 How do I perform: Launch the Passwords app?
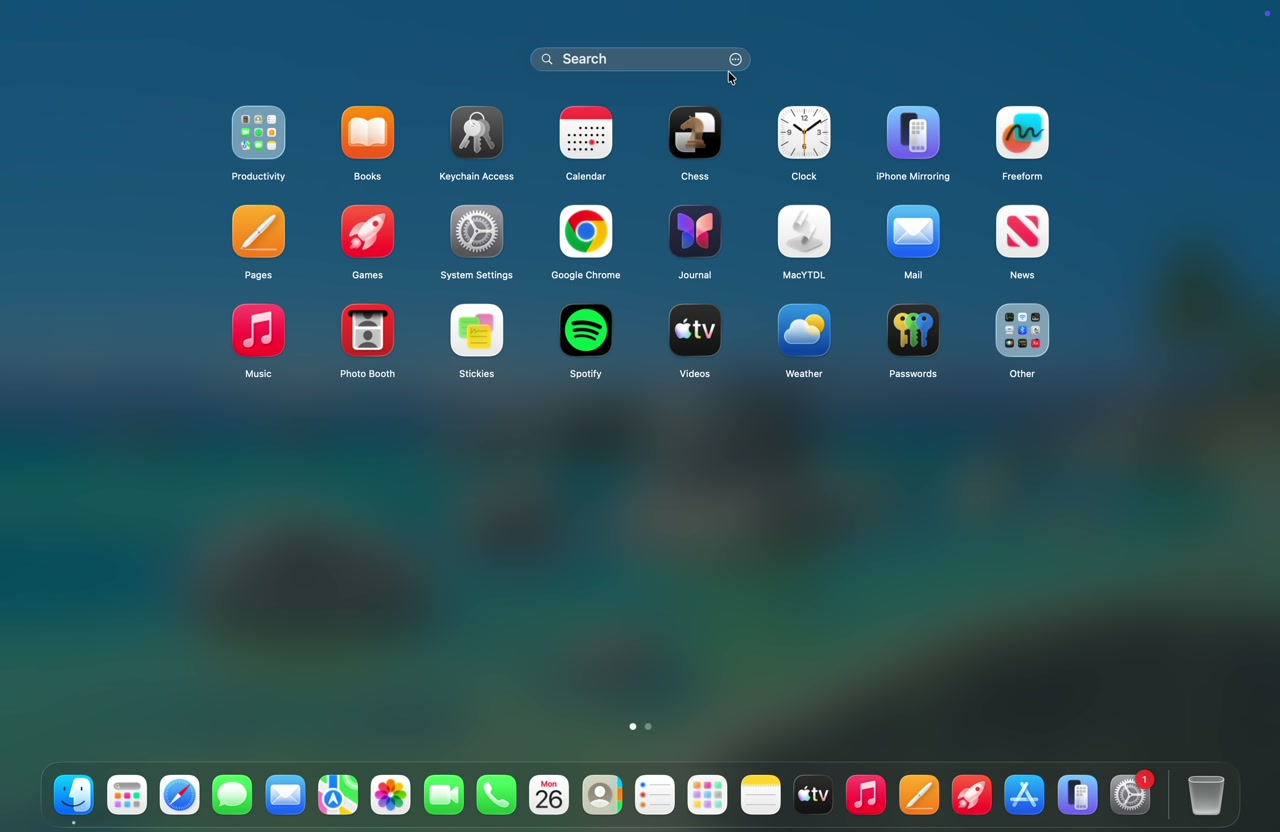click(913, 331)
